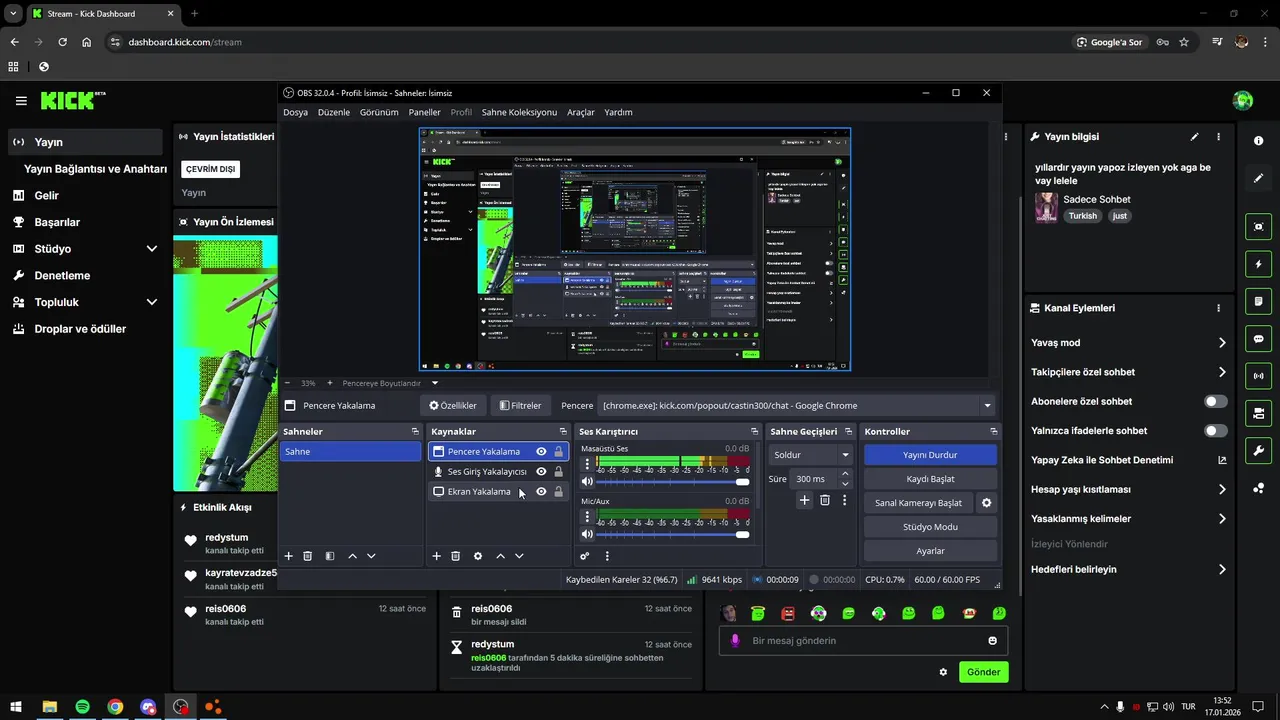Toggle lock on Ses Giriş Yakalayıcısı source

[x=558, y=472]
